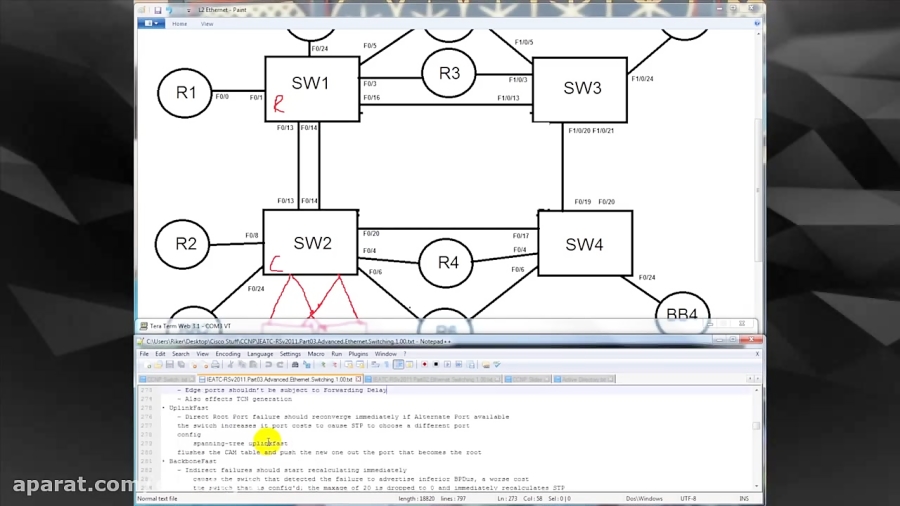Screen dimensions: 900x506
Task: Switch to the Active Directory.txt tab
Action: 584,379
